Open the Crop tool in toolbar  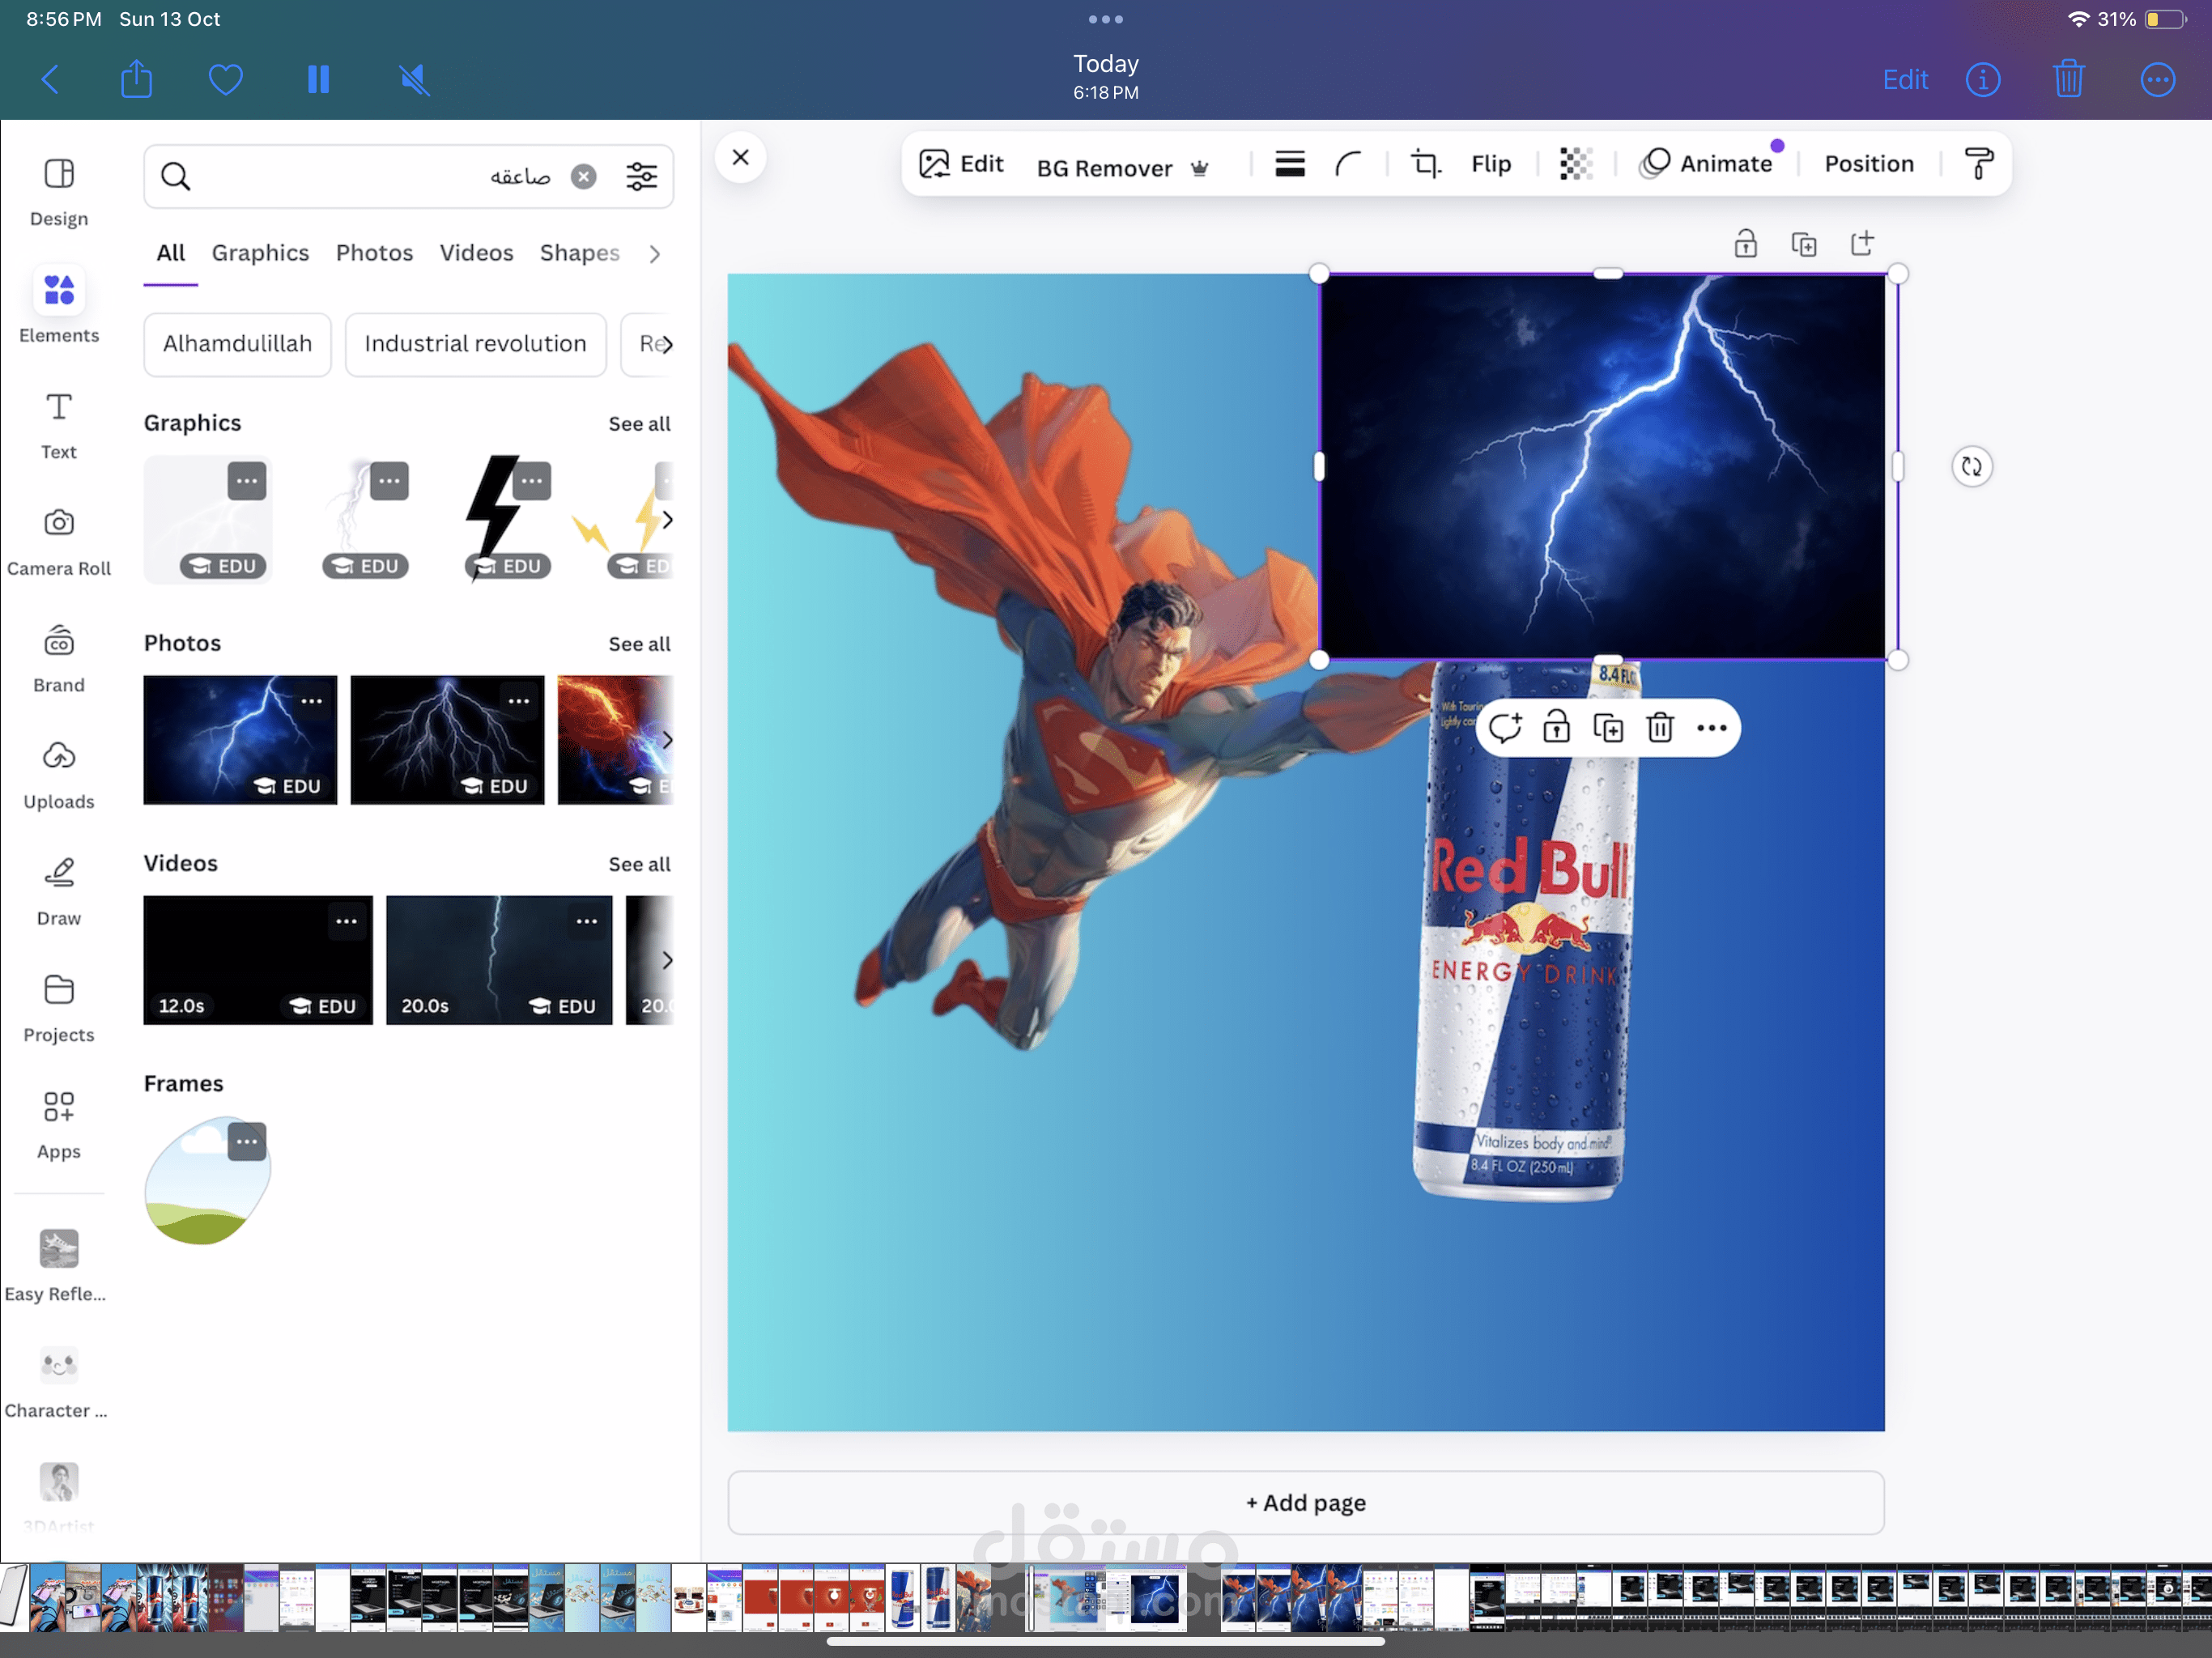tap(1425, 164)
